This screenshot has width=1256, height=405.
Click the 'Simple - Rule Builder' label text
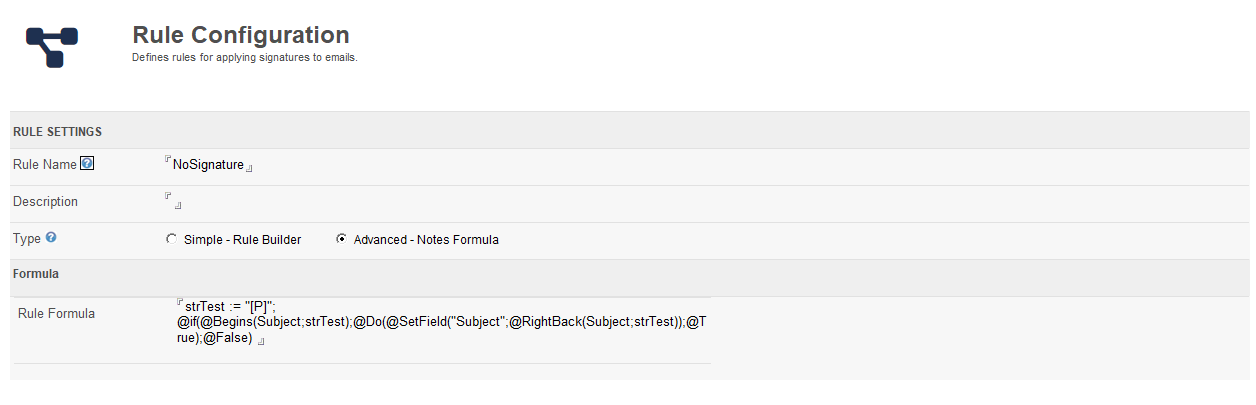(242, 240)
